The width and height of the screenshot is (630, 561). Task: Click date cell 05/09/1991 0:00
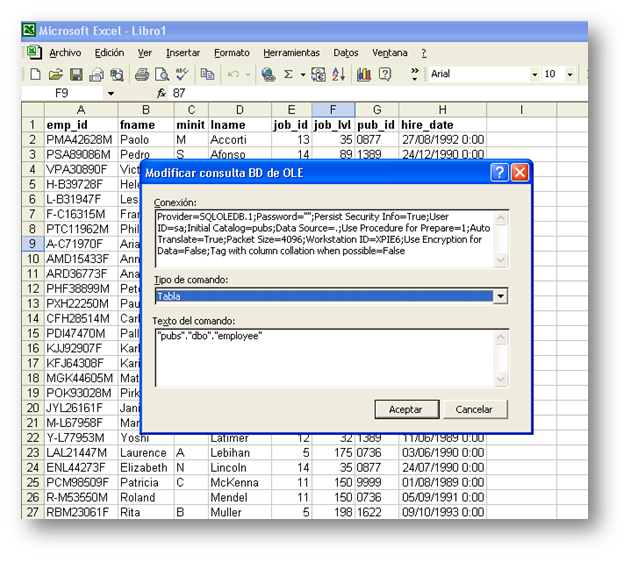pyautogui.click(x=442, y=498)
